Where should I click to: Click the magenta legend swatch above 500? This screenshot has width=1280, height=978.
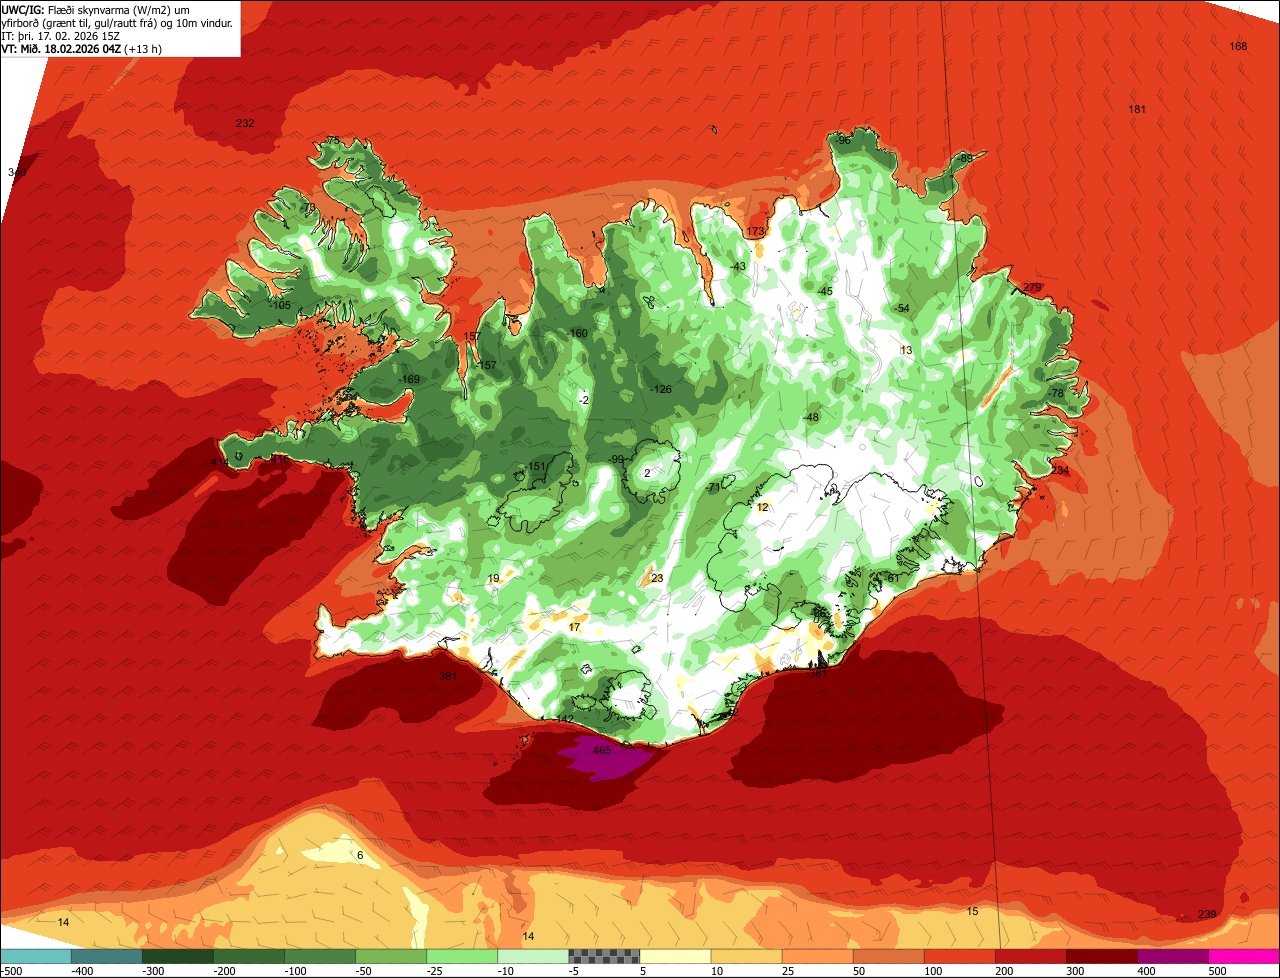pyautogui.click(x=1244, y=956)
